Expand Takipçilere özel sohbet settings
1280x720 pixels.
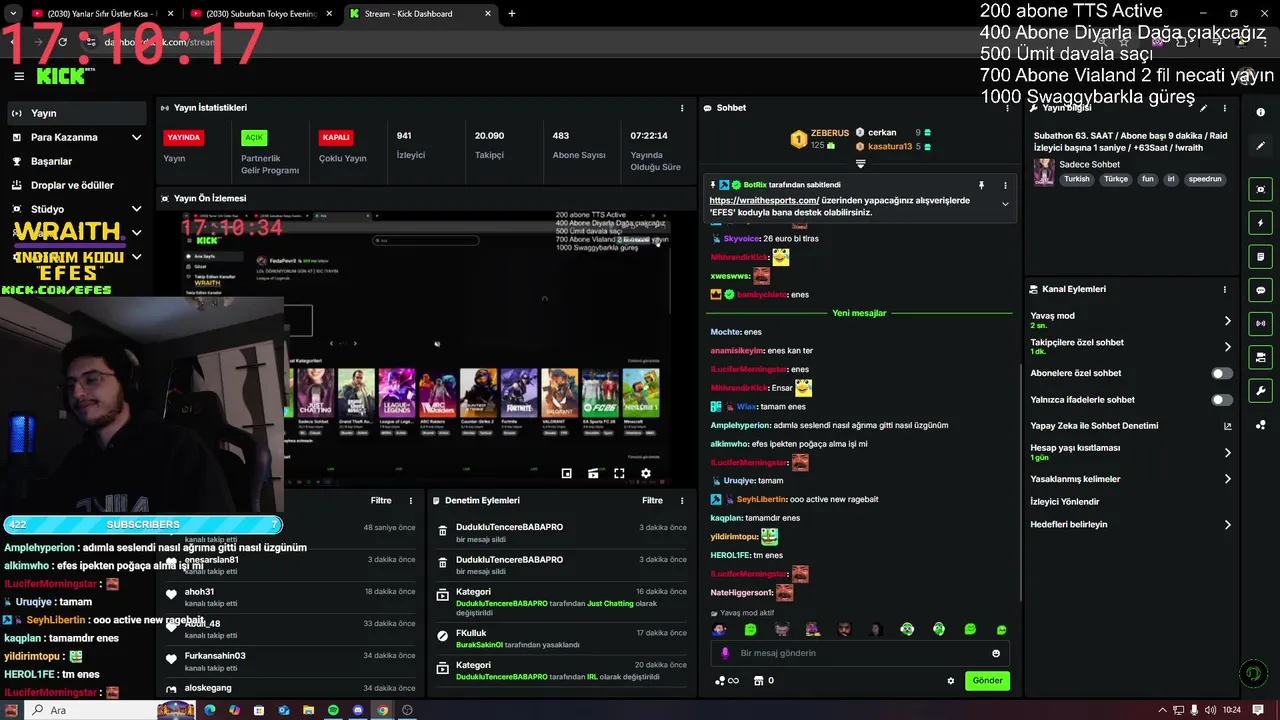tap(1227, 347)
